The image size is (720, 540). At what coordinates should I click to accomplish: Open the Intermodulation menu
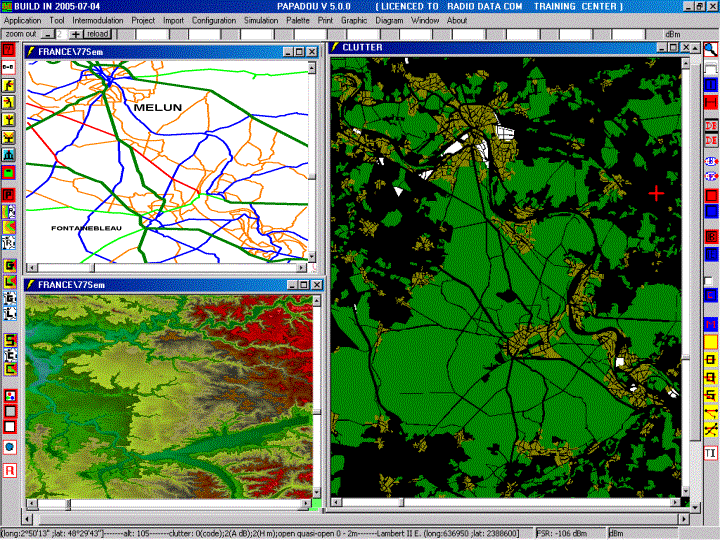pos(98,20)
